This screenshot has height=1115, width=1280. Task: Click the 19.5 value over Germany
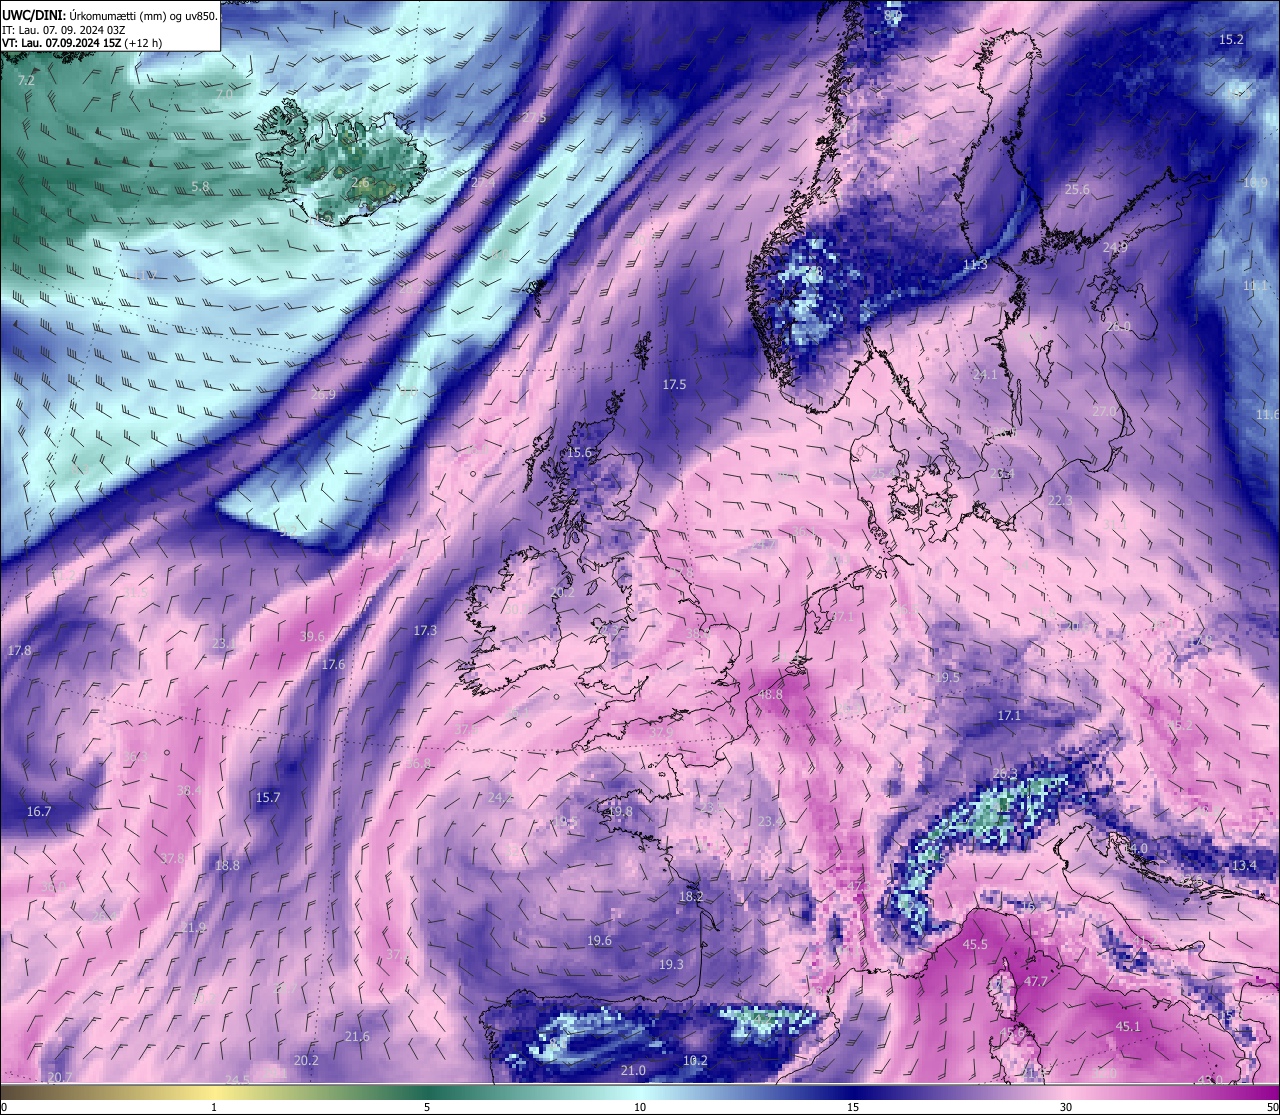[x=946, y=677]
